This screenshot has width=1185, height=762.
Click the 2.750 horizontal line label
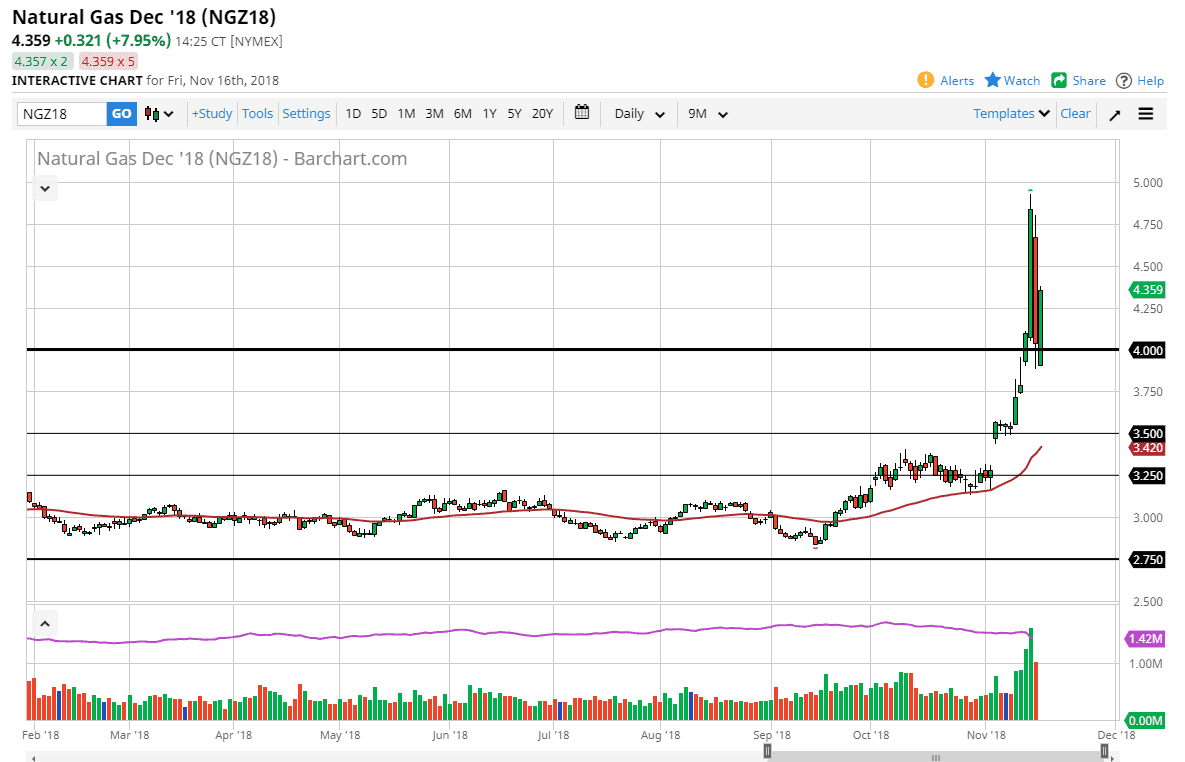point(1147,559)
